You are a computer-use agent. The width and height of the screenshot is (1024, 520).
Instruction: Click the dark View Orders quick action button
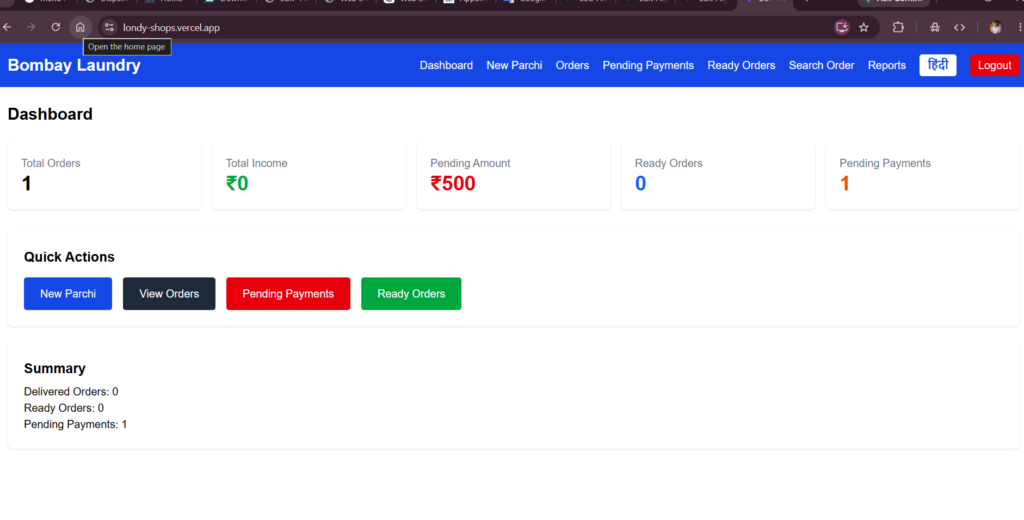(x=169, y=294)
